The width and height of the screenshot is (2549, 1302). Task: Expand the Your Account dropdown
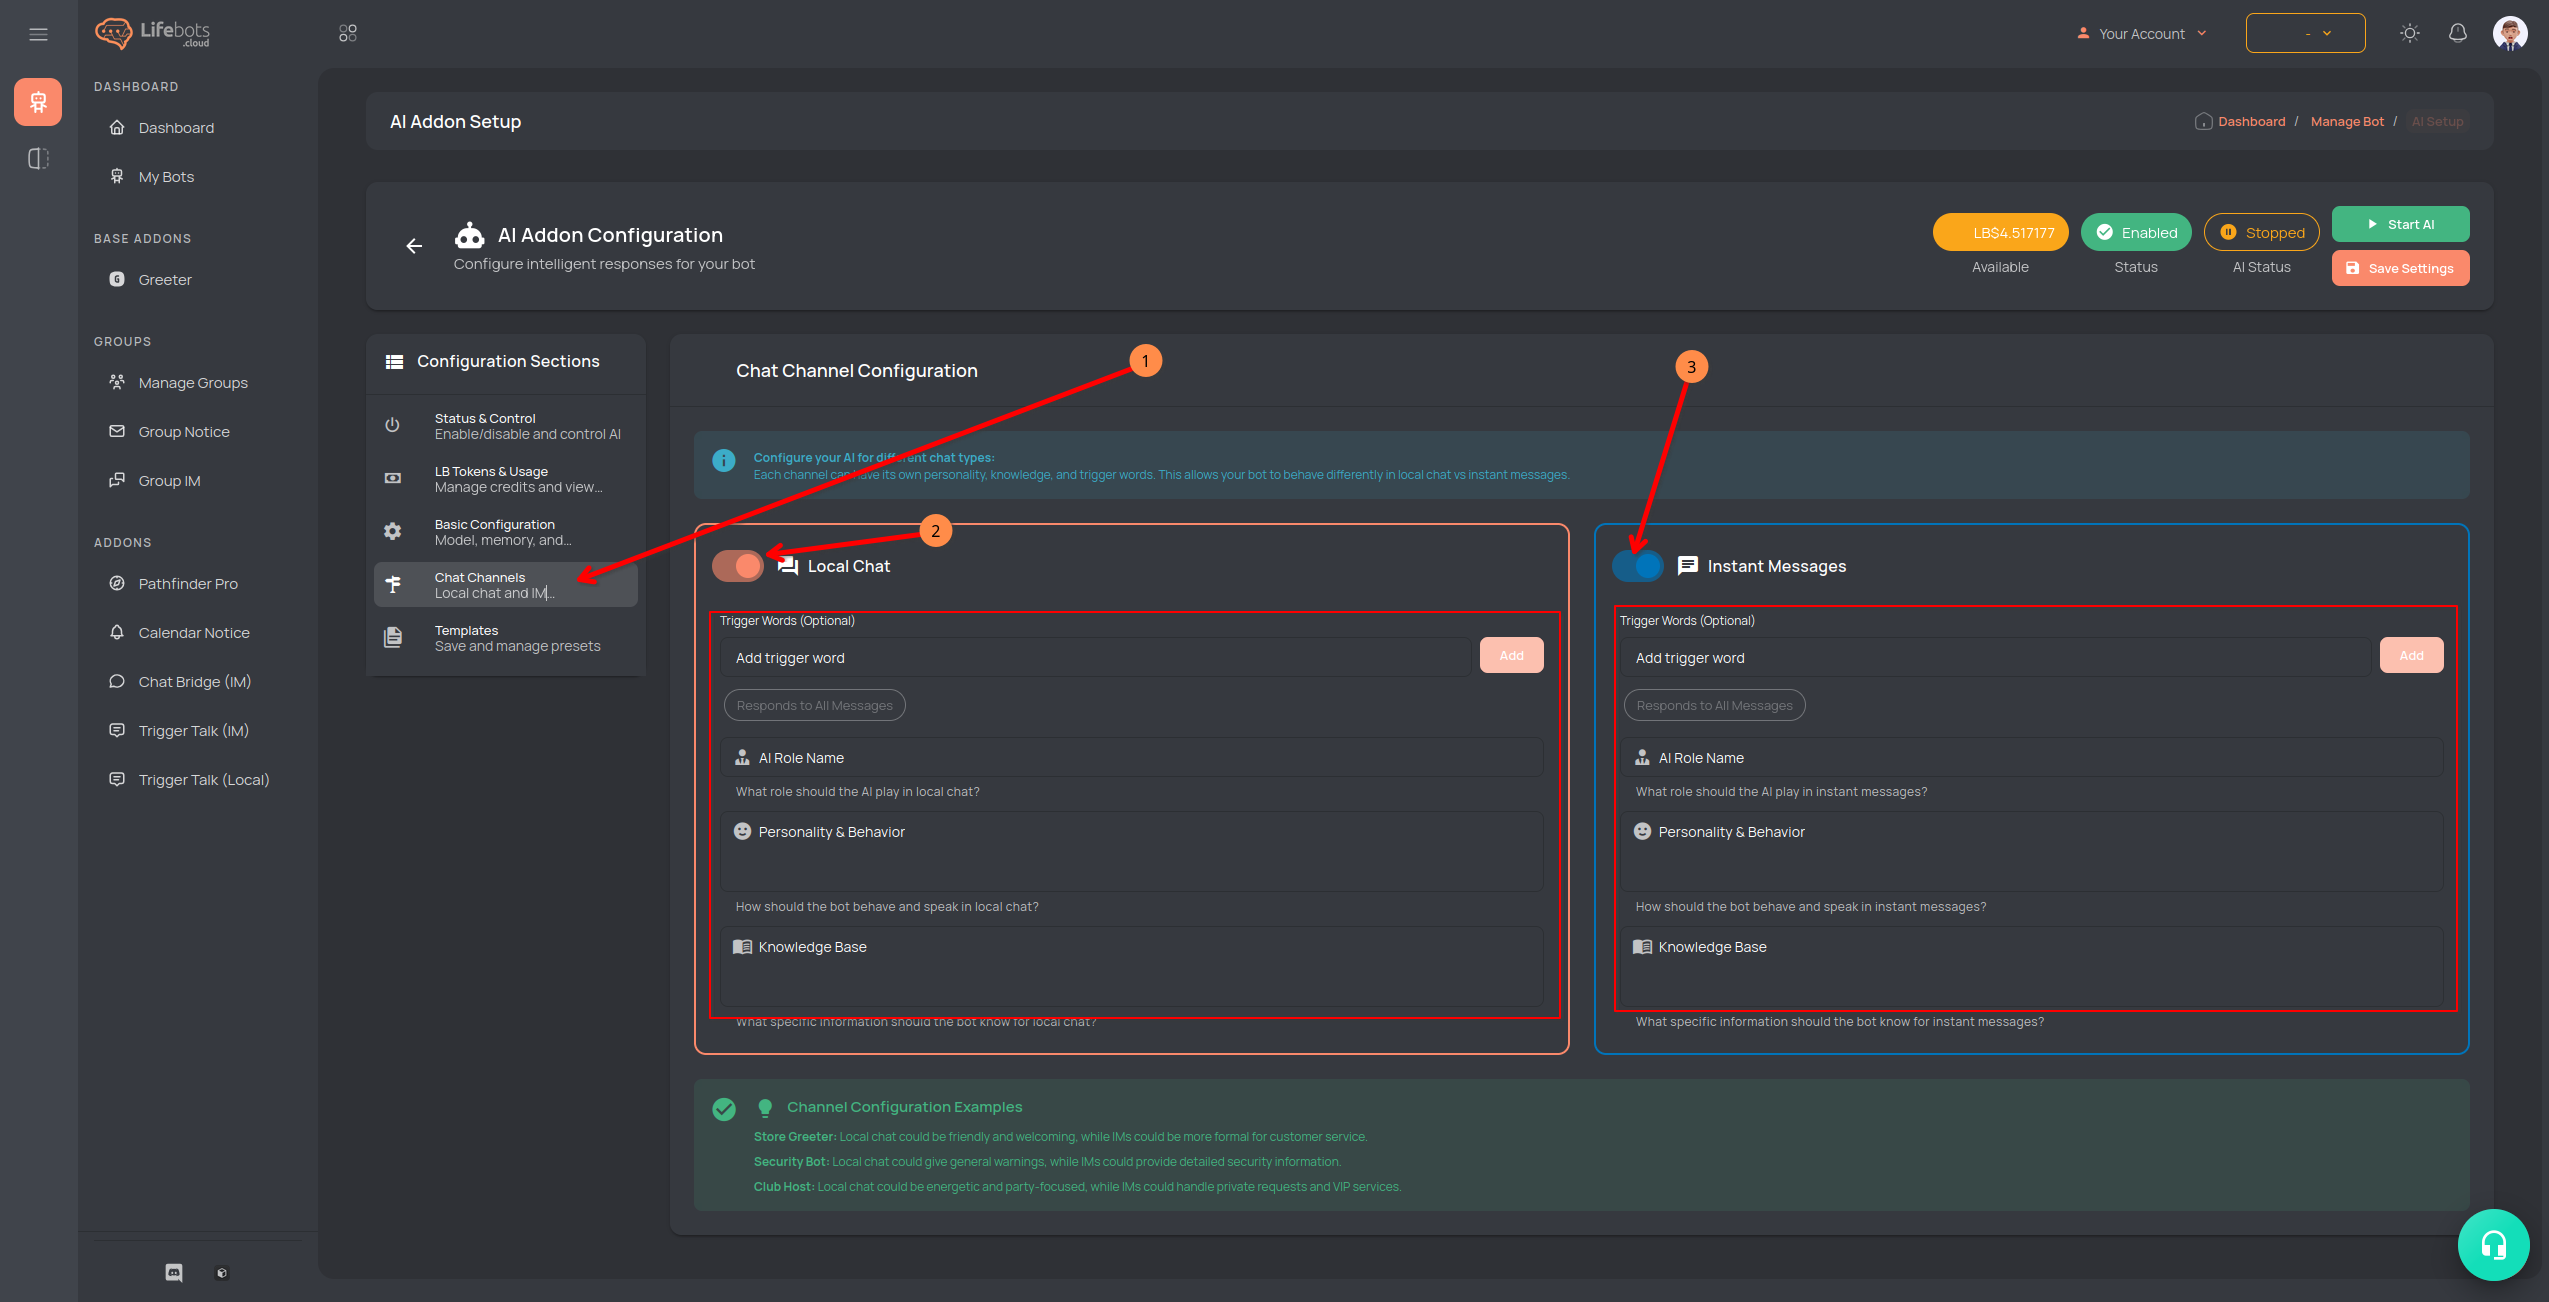coord(2142,33)
